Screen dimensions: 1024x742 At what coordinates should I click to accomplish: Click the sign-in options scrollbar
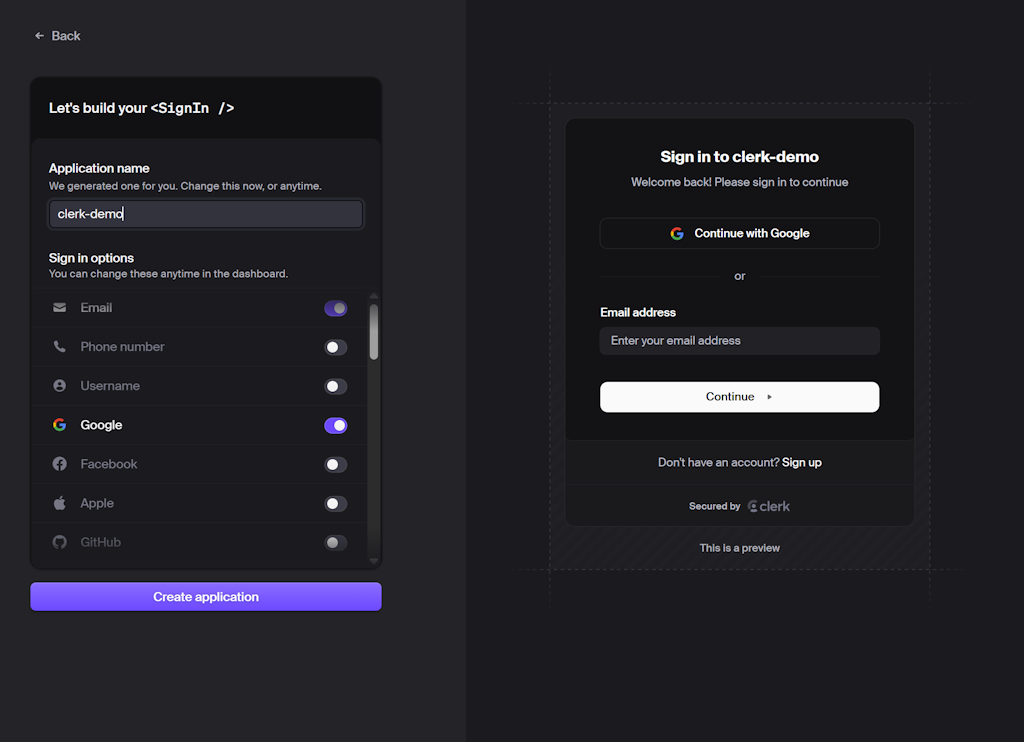click(373, 330)
